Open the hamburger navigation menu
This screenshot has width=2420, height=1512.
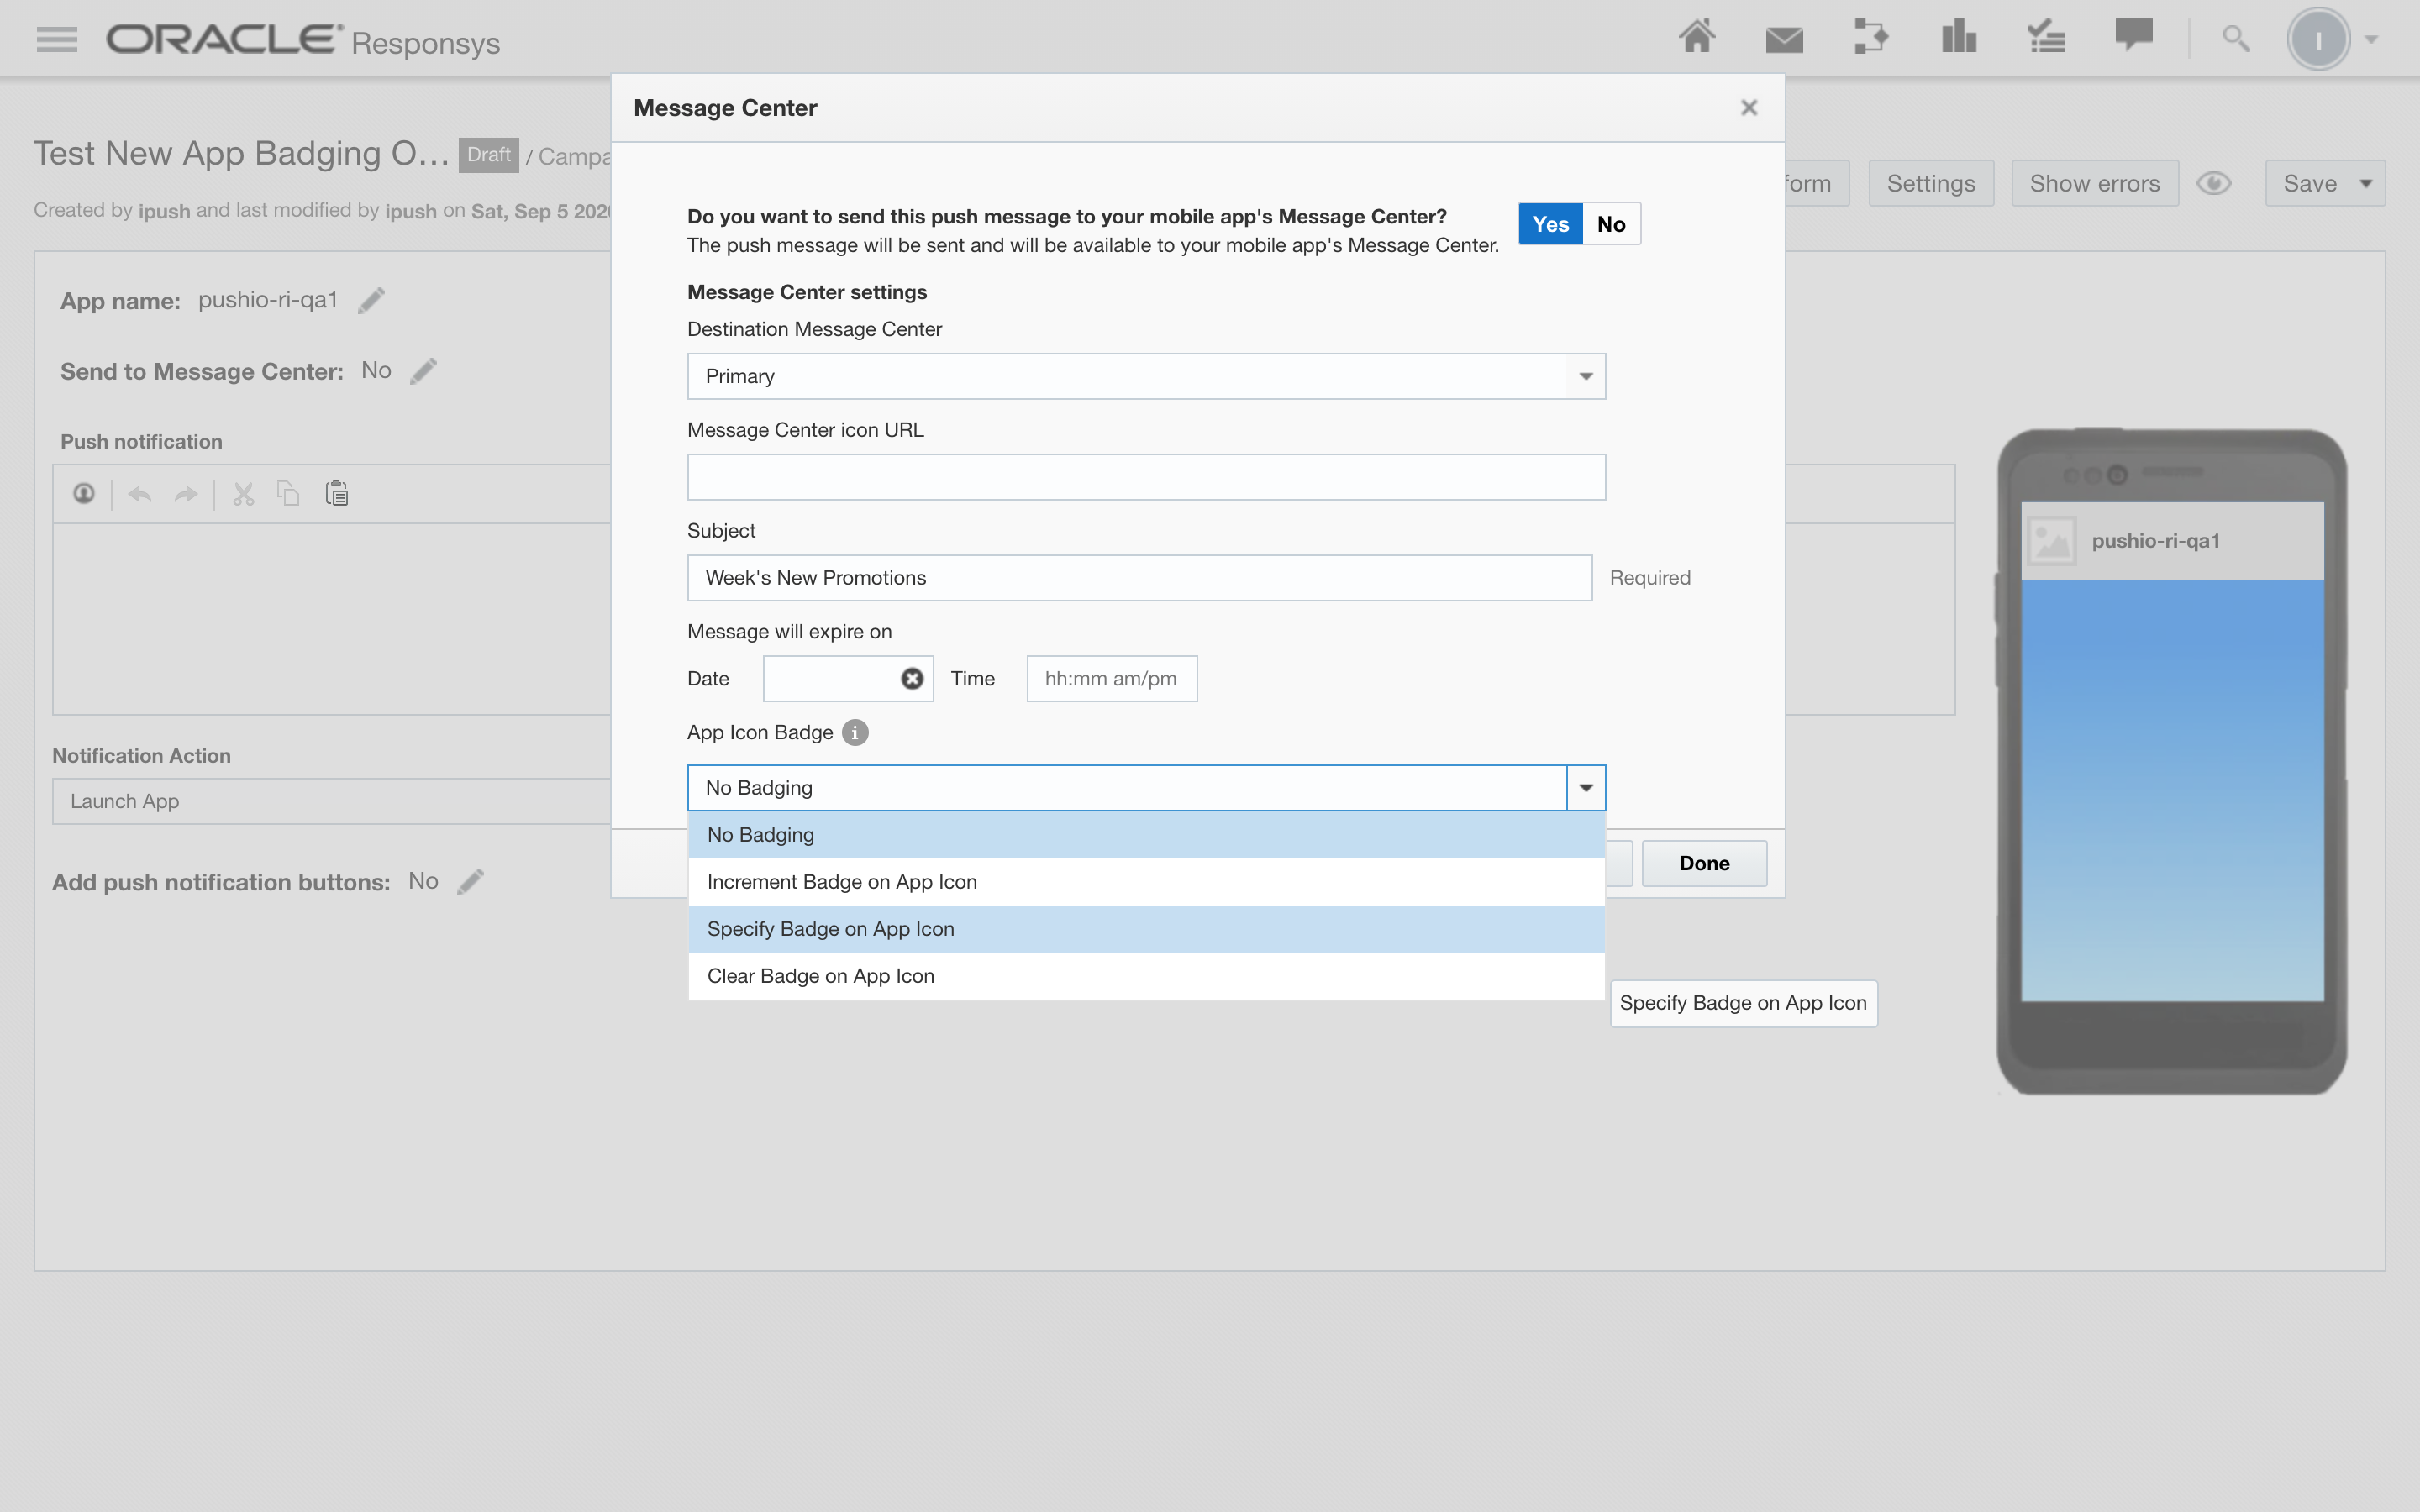tap(56, 39)
